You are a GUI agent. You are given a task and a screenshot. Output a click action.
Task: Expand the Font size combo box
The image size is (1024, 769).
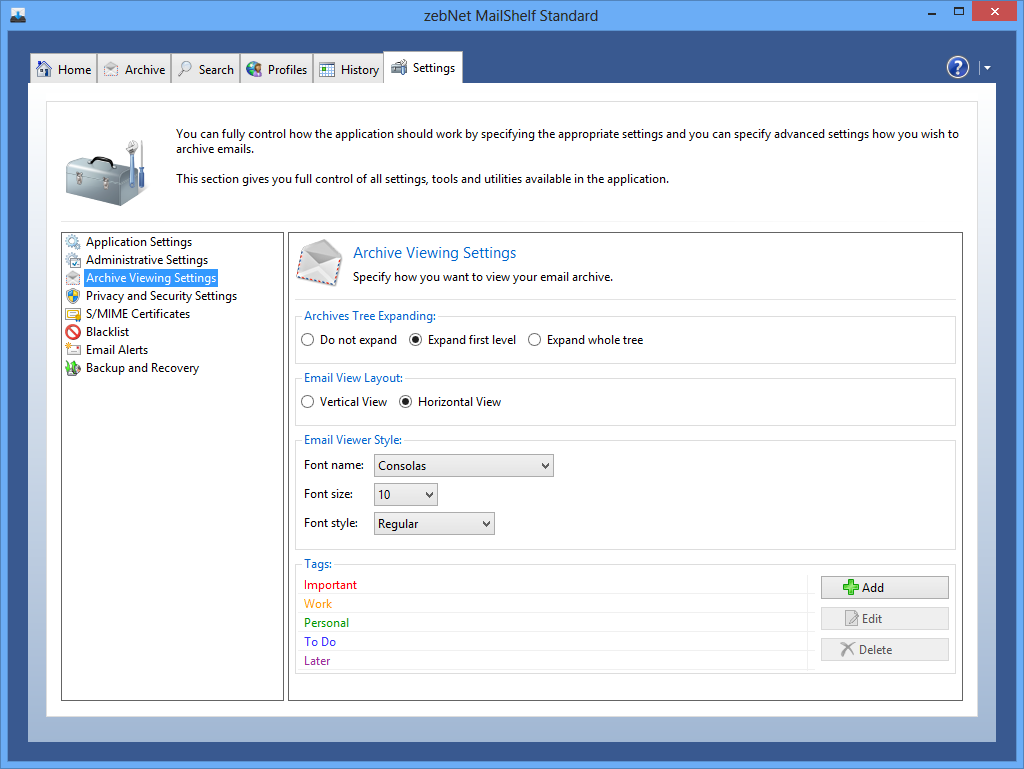click(x=406, y=495)
